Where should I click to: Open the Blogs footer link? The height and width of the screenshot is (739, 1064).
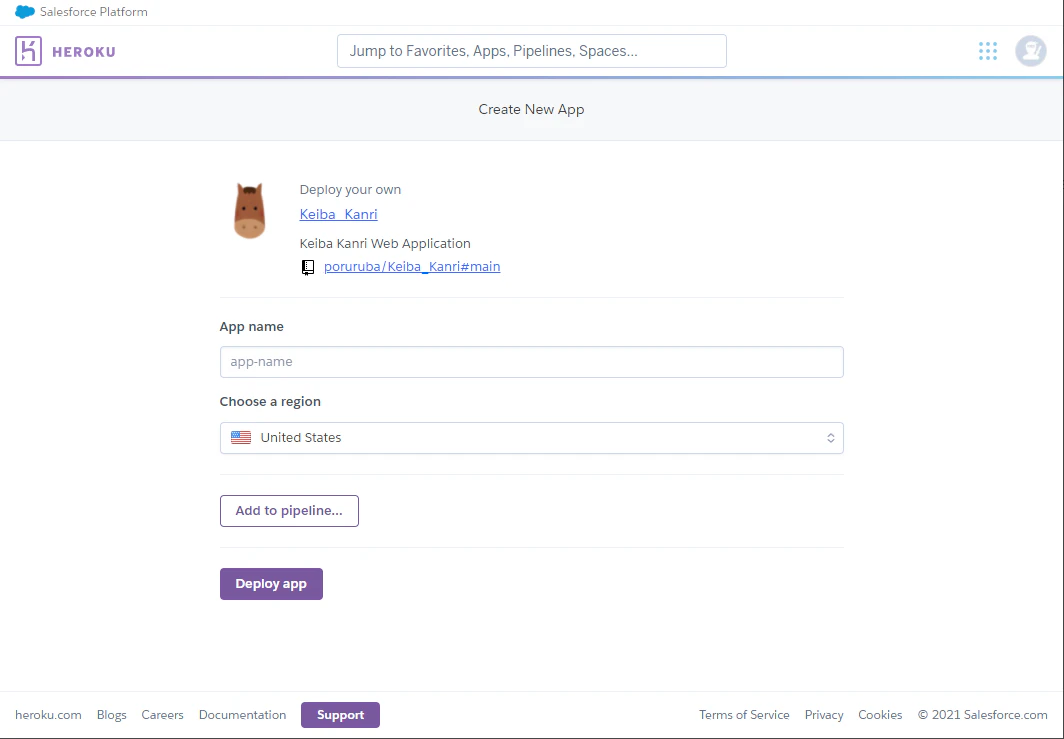click(x=112, y=715)
